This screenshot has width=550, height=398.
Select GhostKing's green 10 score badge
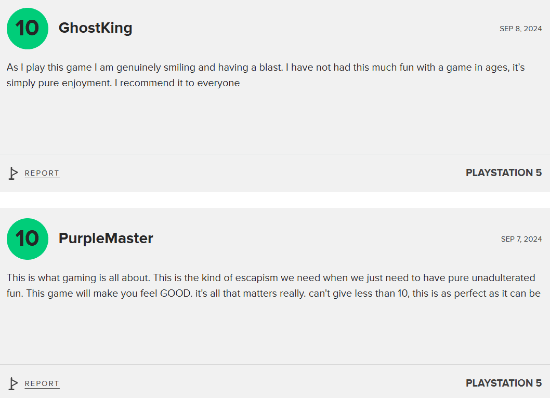tap(27, 28)
